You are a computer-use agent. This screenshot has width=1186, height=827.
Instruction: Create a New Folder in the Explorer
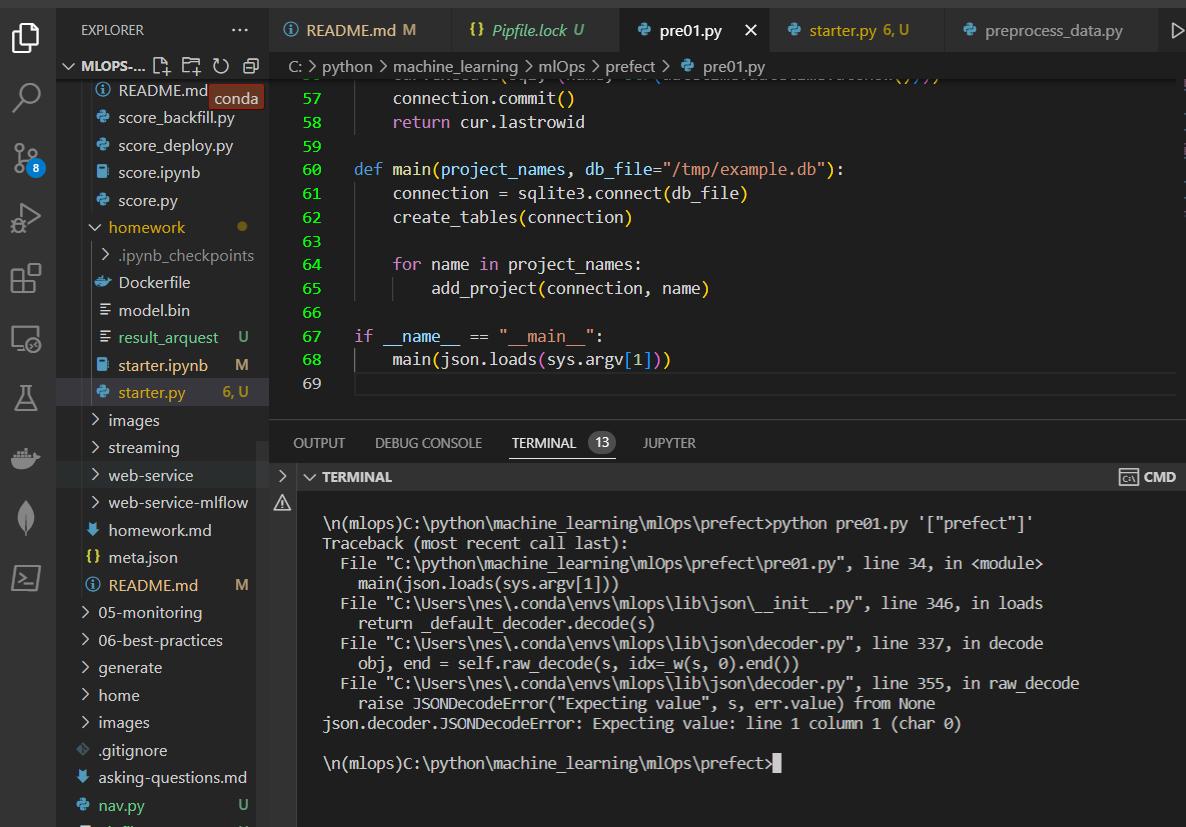(191, 65)
